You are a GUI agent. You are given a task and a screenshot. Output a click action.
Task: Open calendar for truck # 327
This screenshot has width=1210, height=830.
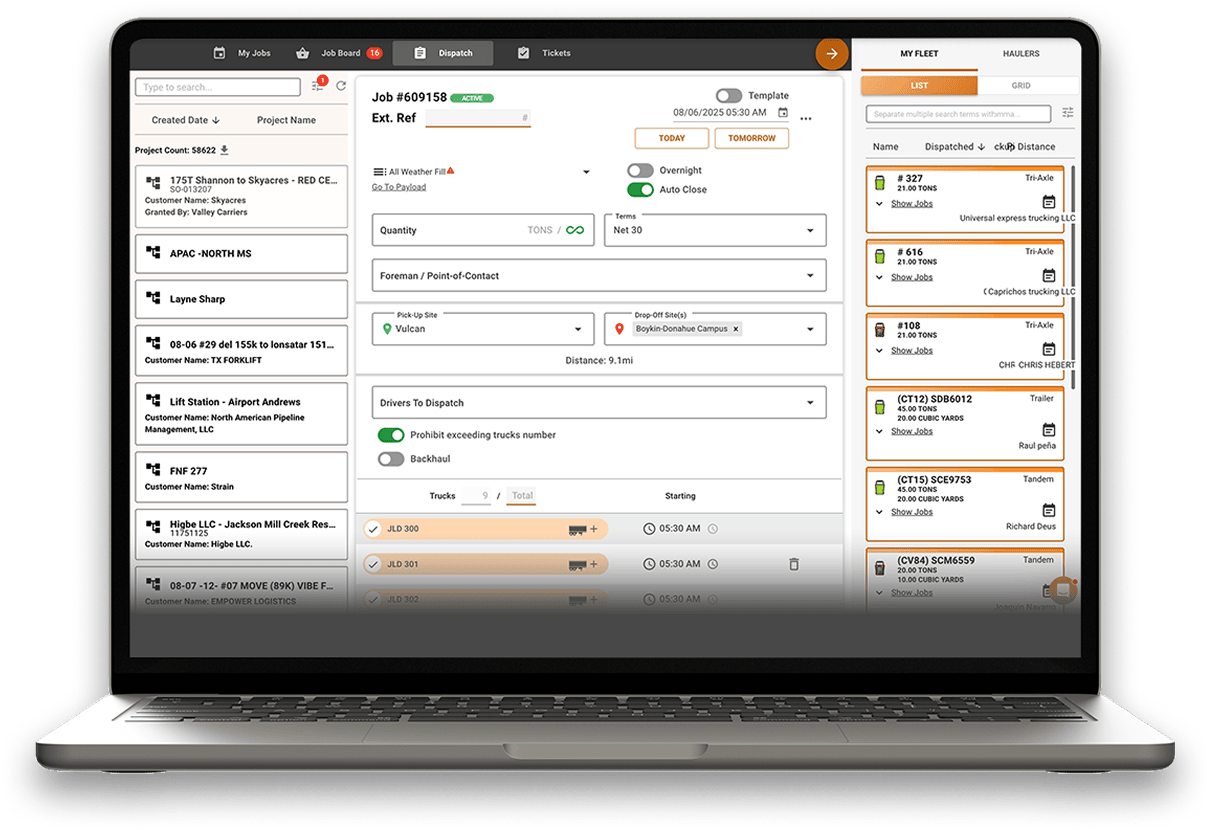click(1048, 202)
